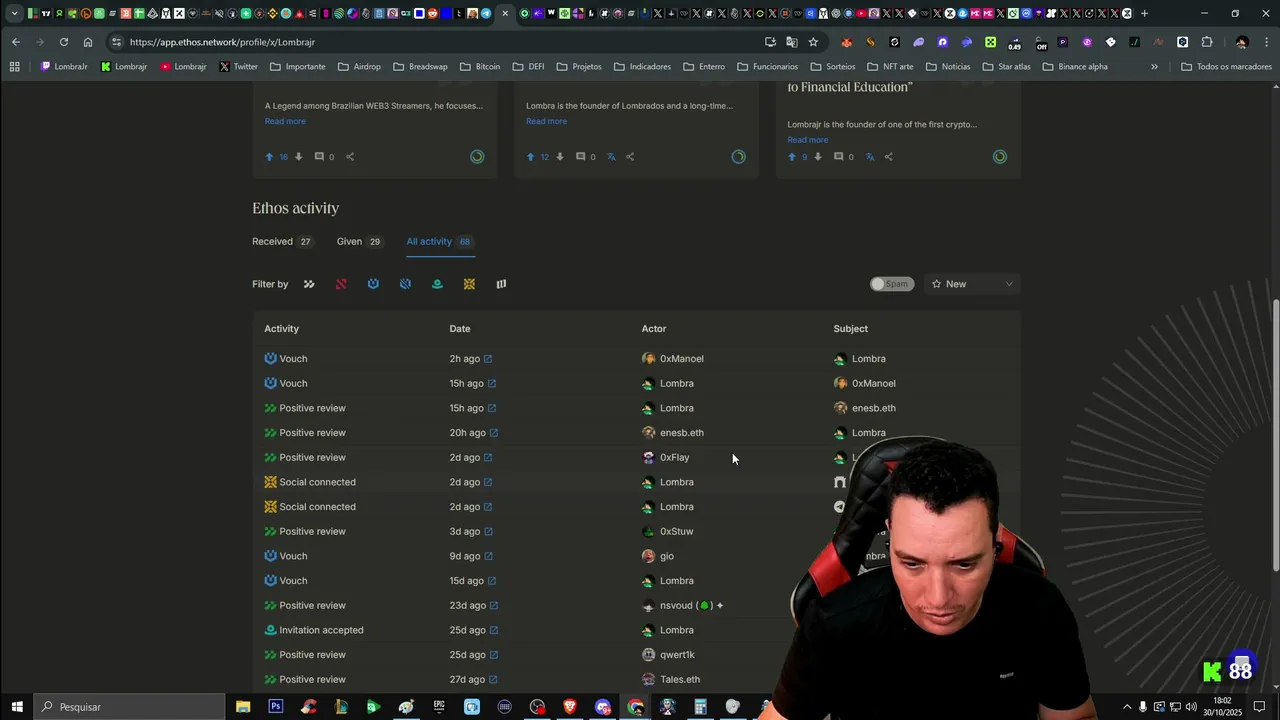Open File Explorer from the taskbar
This screenshot has height=720, width=1280.
tap(243, 707)
